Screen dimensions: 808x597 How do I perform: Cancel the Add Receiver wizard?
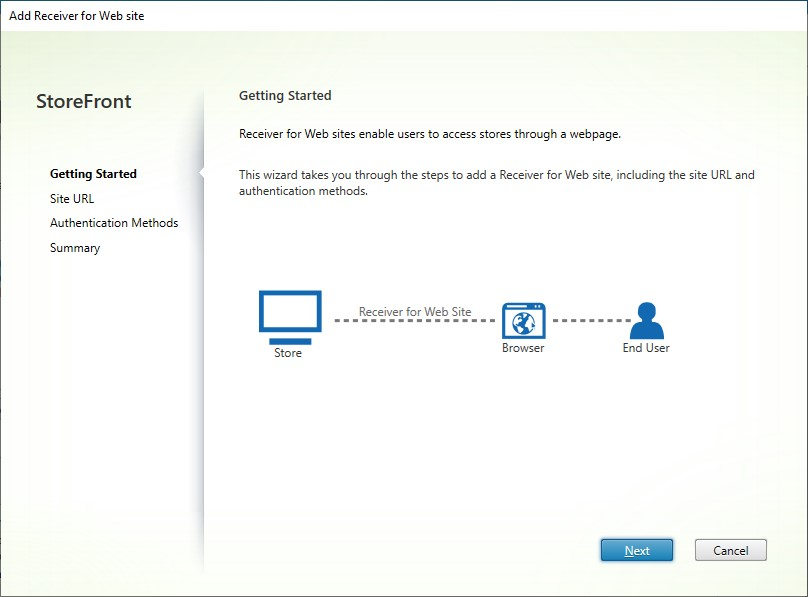(730, 550)
